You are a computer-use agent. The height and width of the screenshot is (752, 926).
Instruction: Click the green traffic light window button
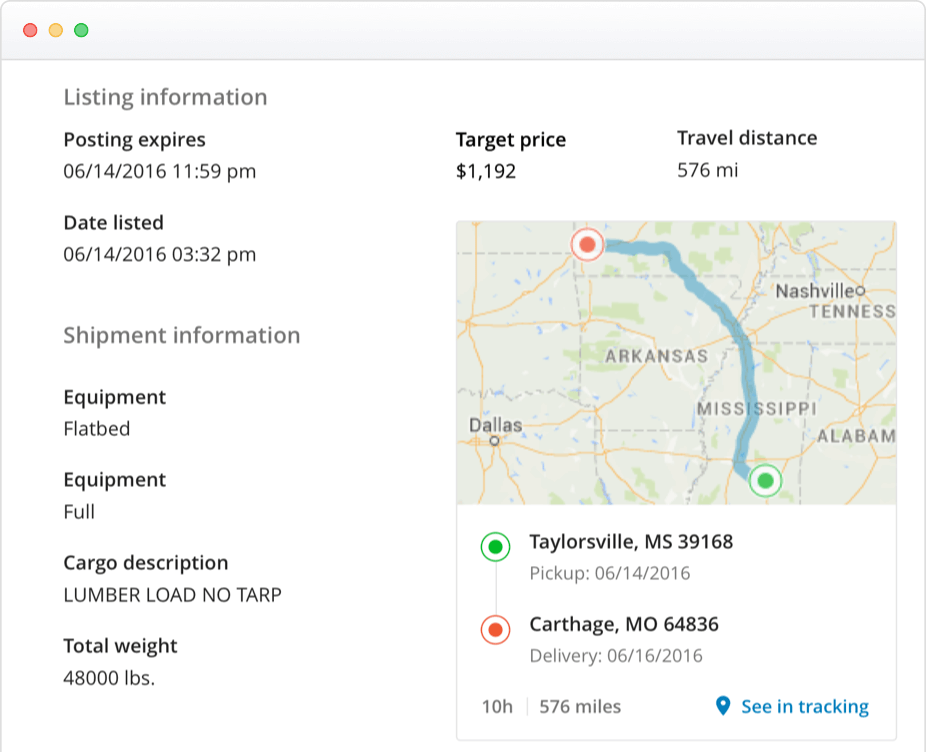[x=79, y=30]
